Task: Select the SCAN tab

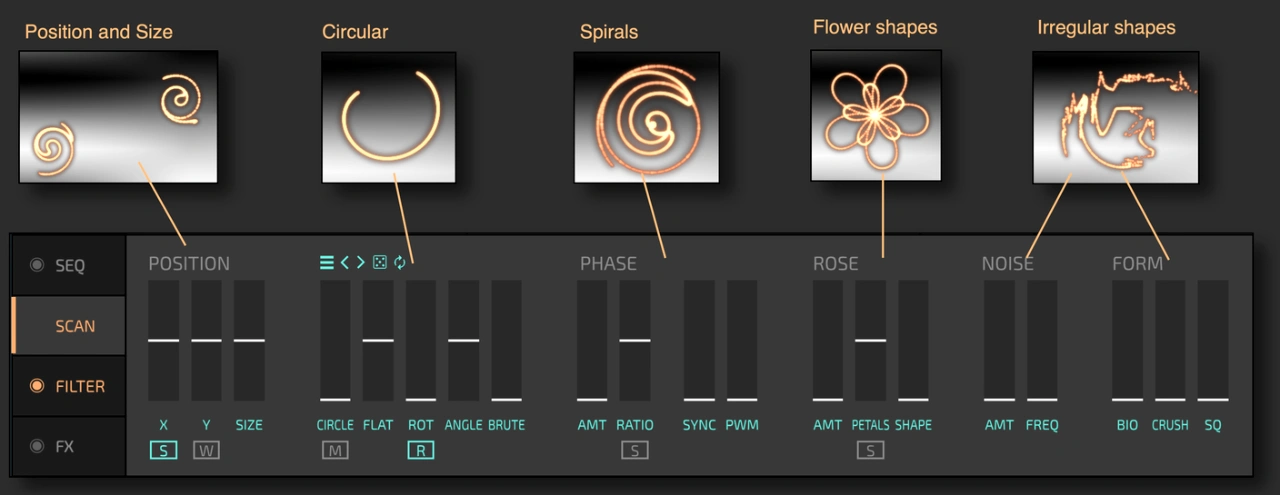Action: click(x=75, y=326)
